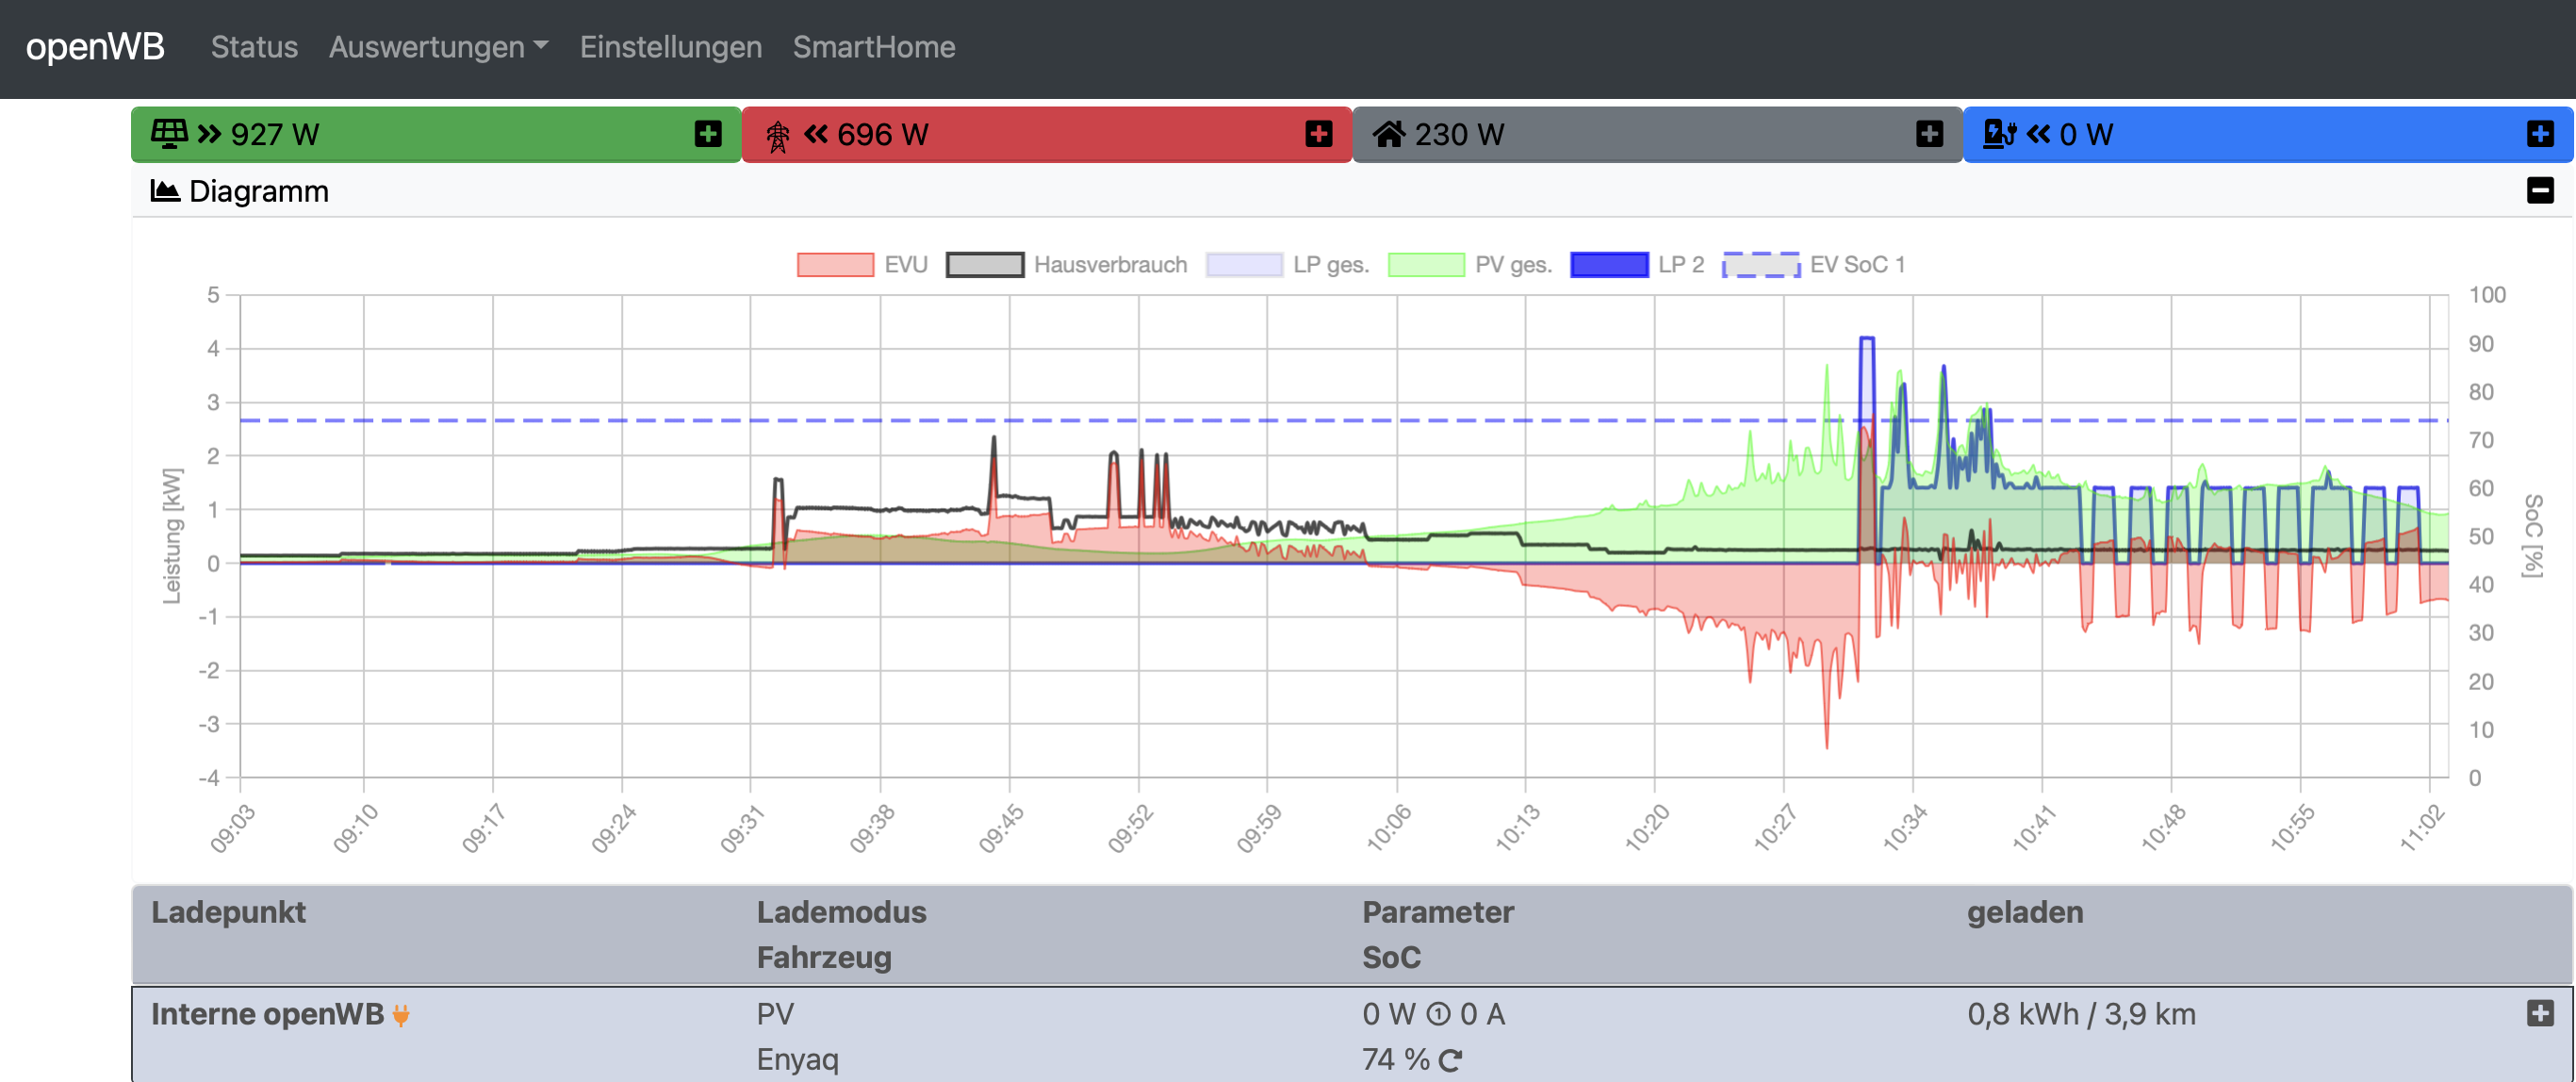
Task: Click the charging station icon
Action: pos(1998,133)
